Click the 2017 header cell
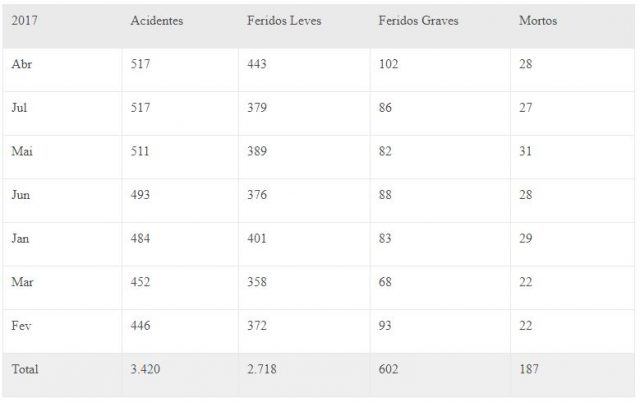This screenshot has width=640, height=403. (x=24, y=20)
